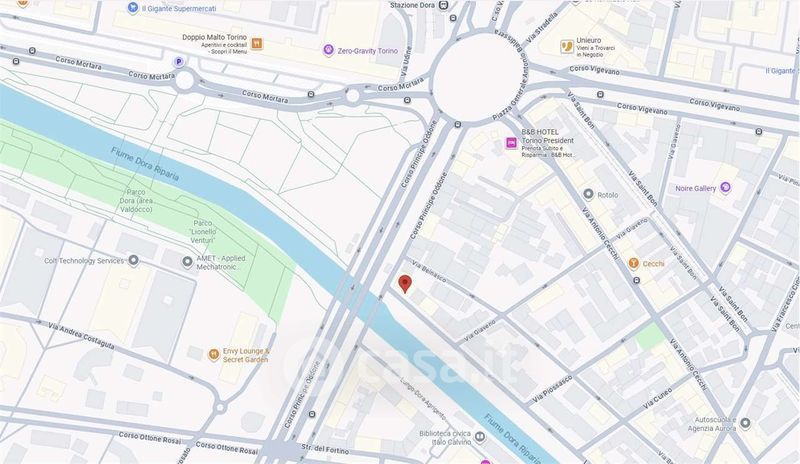
Task: Select the Unieuro shopping icon
Action: [x=567, y=47]
